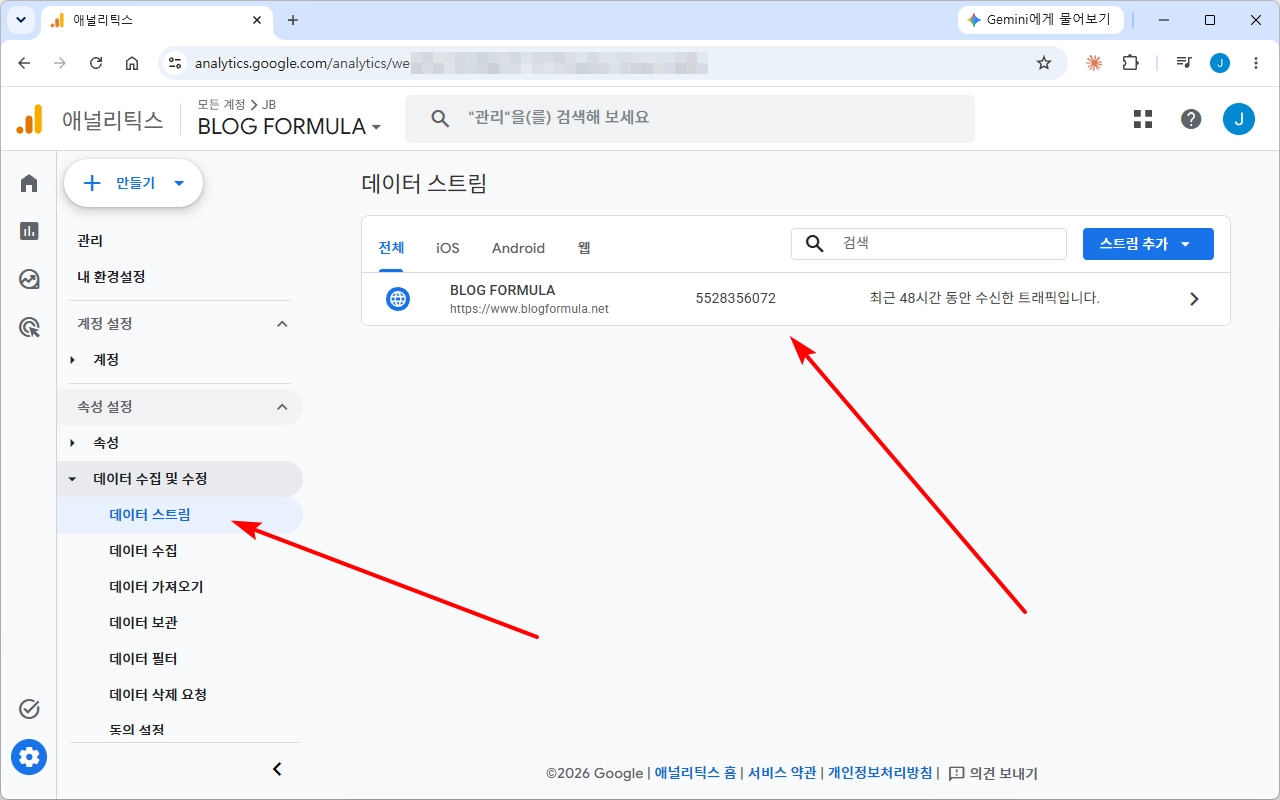Open the 스트림 추가 dropdown button
This screenshot has height=800, width=1280.
pyautogui.click(x=1148, y=244)
